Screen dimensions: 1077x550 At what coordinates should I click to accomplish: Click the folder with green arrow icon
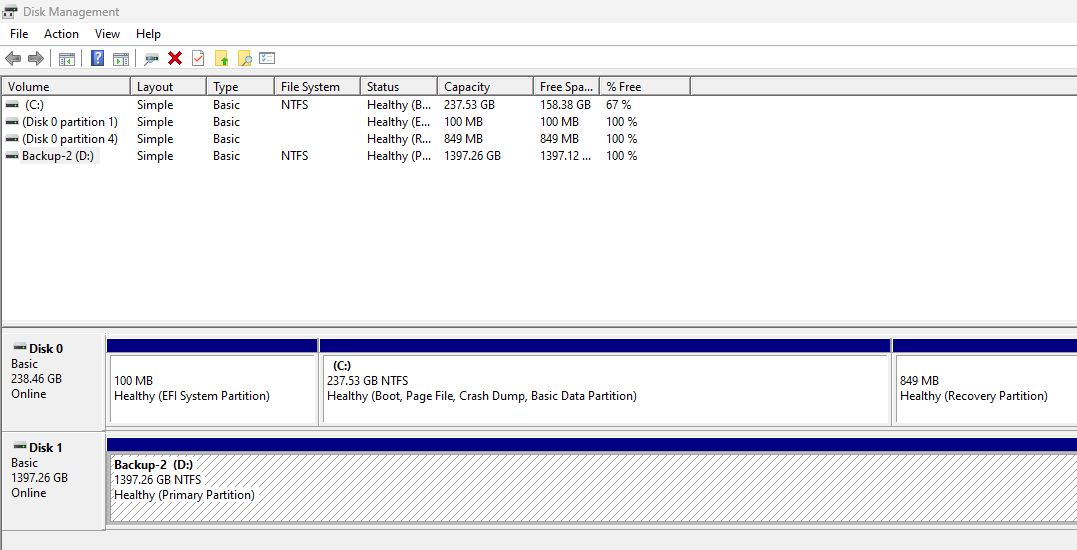pyautogui.click(x=221, y=58)
